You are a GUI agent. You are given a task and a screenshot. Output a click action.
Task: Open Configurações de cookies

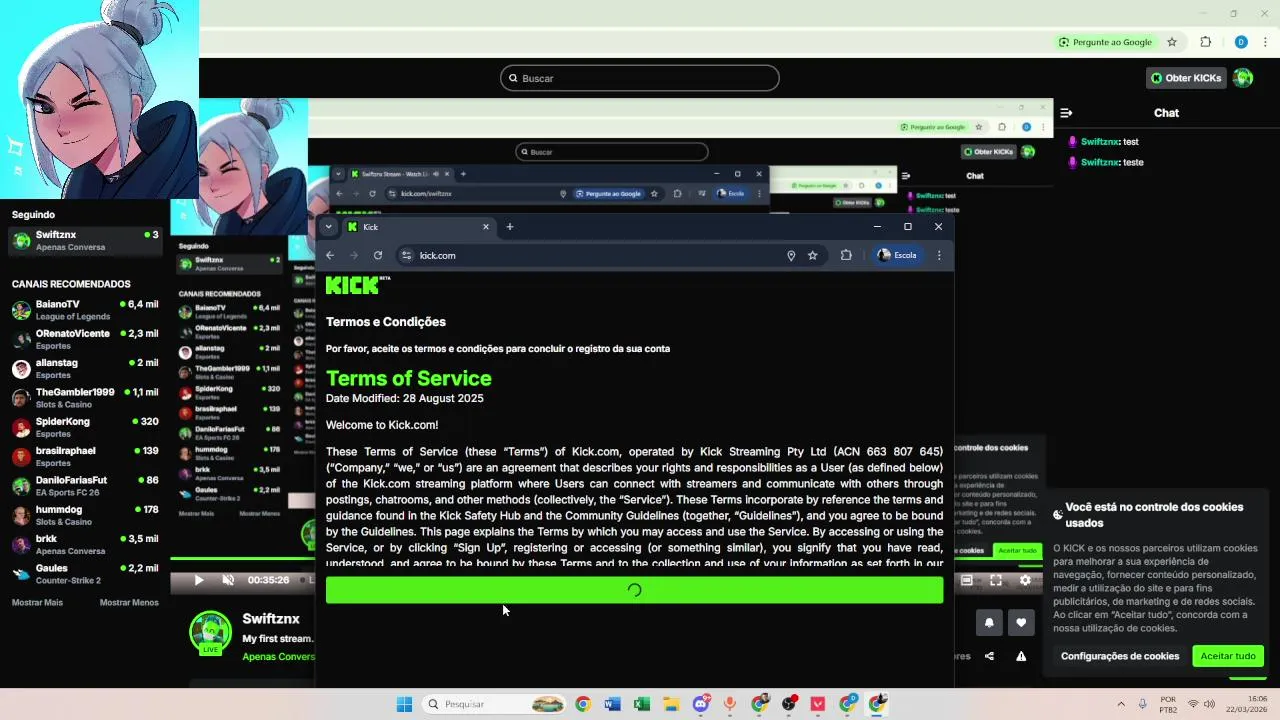[x=1120, y=656]
